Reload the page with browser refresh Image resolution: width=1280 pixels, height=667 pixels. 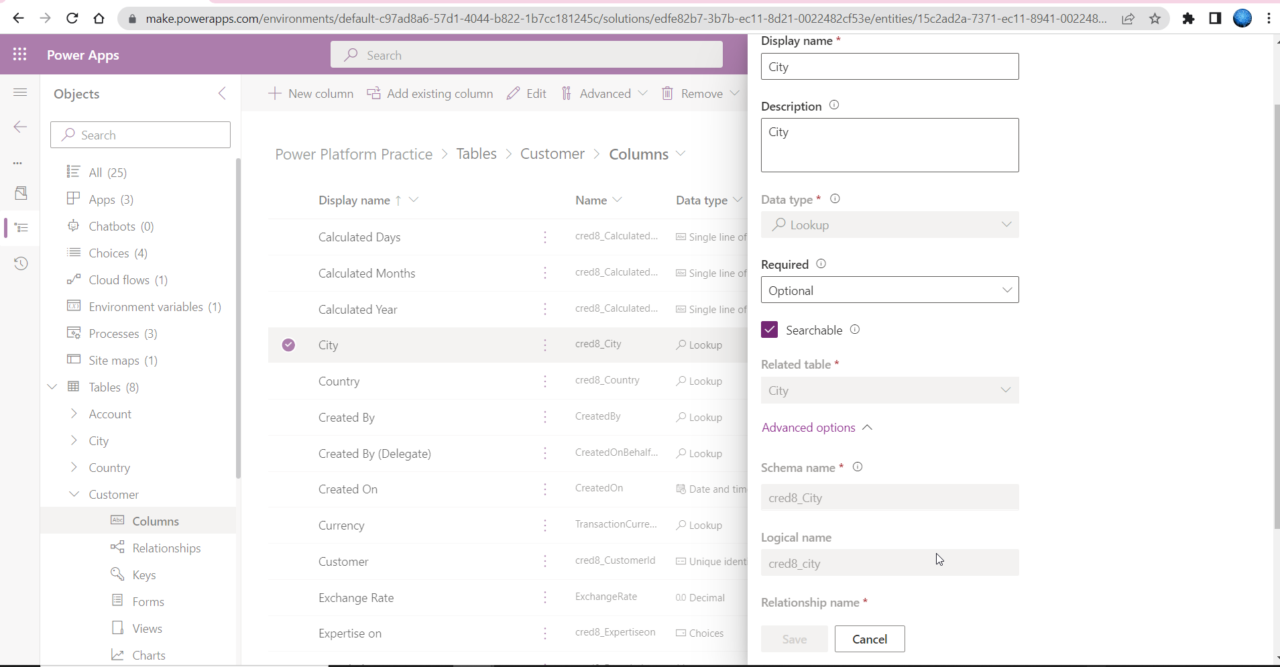click(x=72, y=18)
